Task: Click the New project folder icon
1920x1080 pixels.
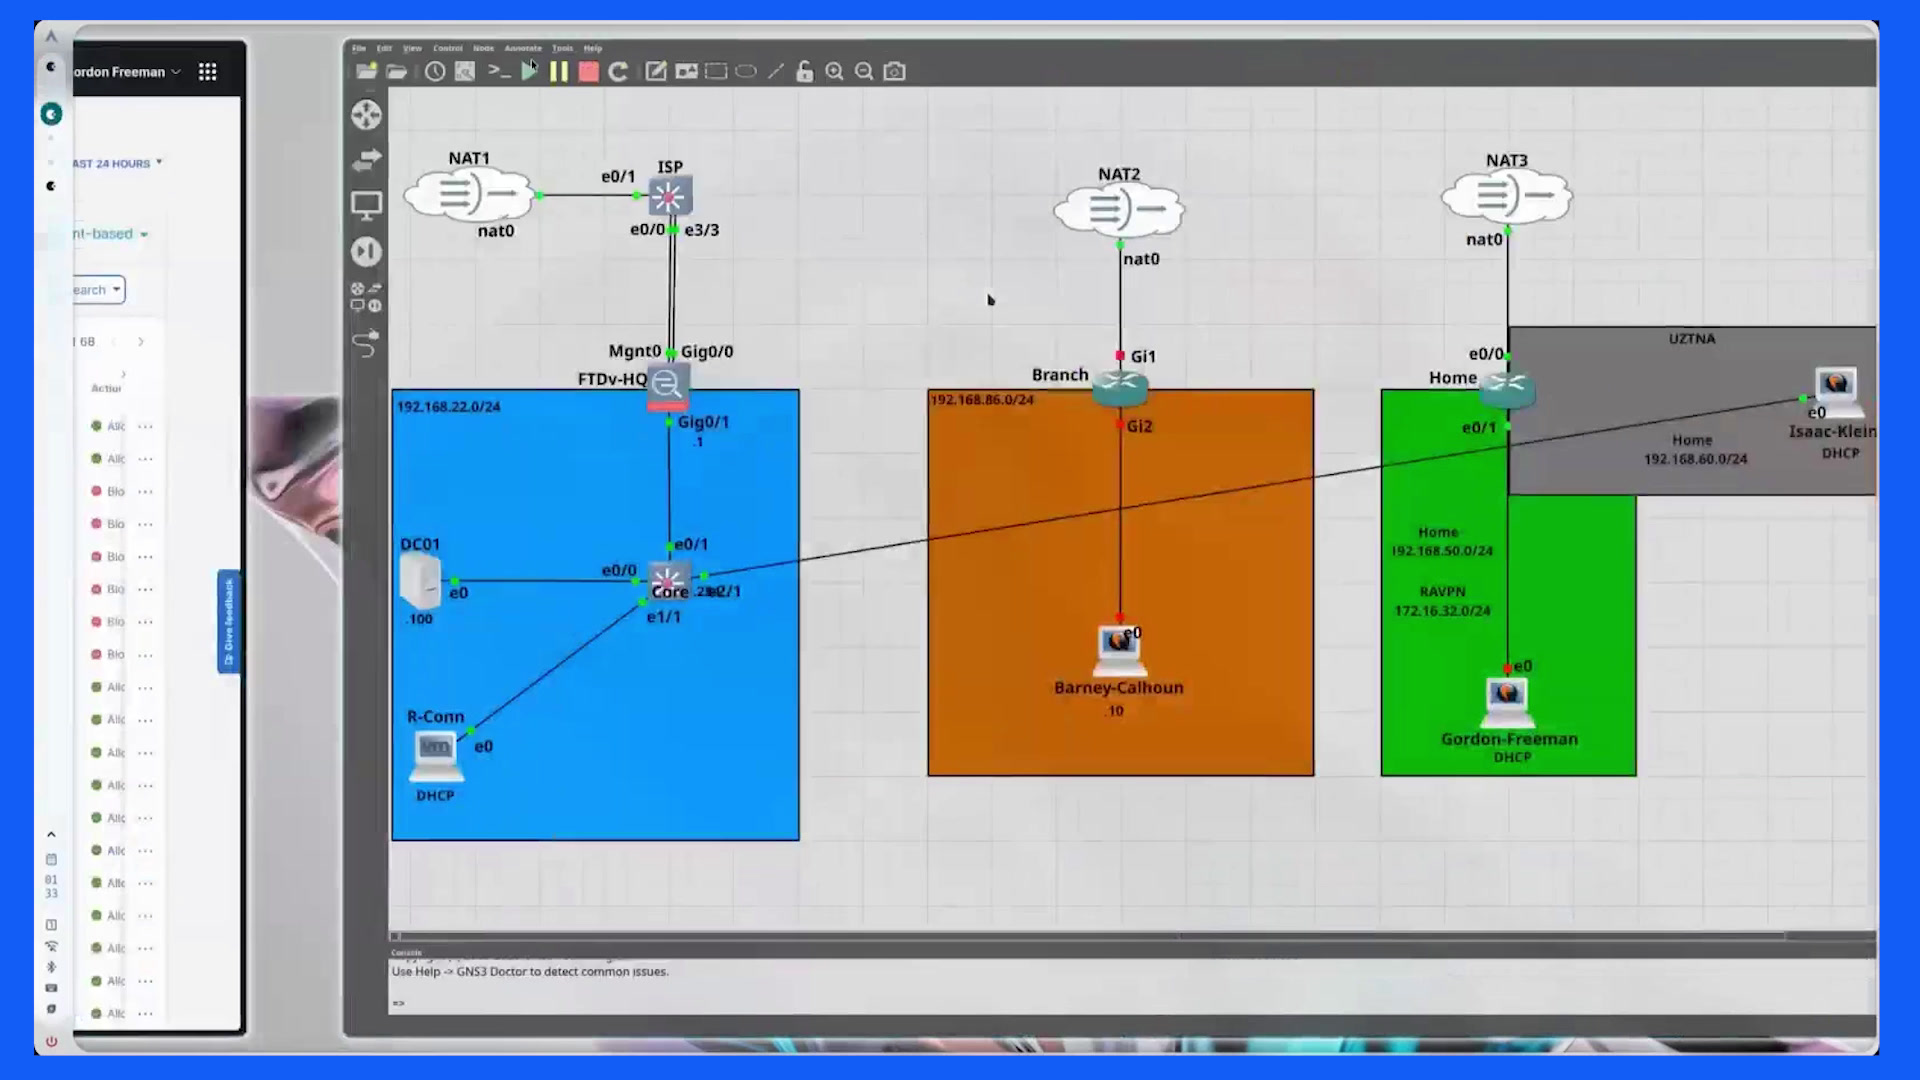Action: pyautogui.click(x=367, y=71)
